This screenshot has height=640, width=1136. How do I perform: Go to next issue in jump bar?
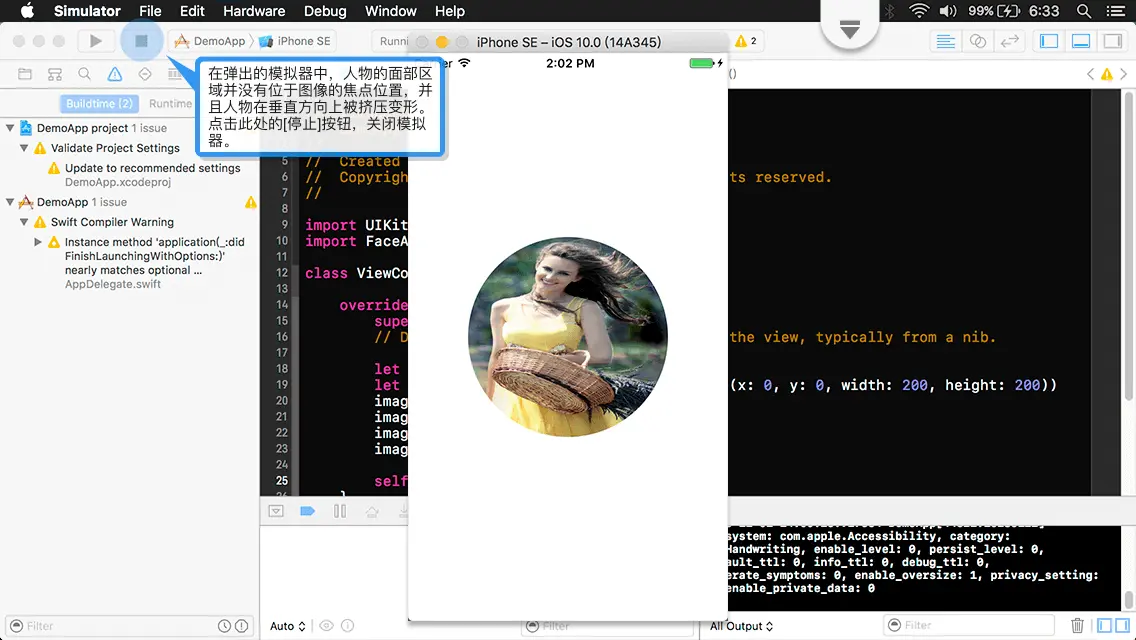[x=1123, y=74]
